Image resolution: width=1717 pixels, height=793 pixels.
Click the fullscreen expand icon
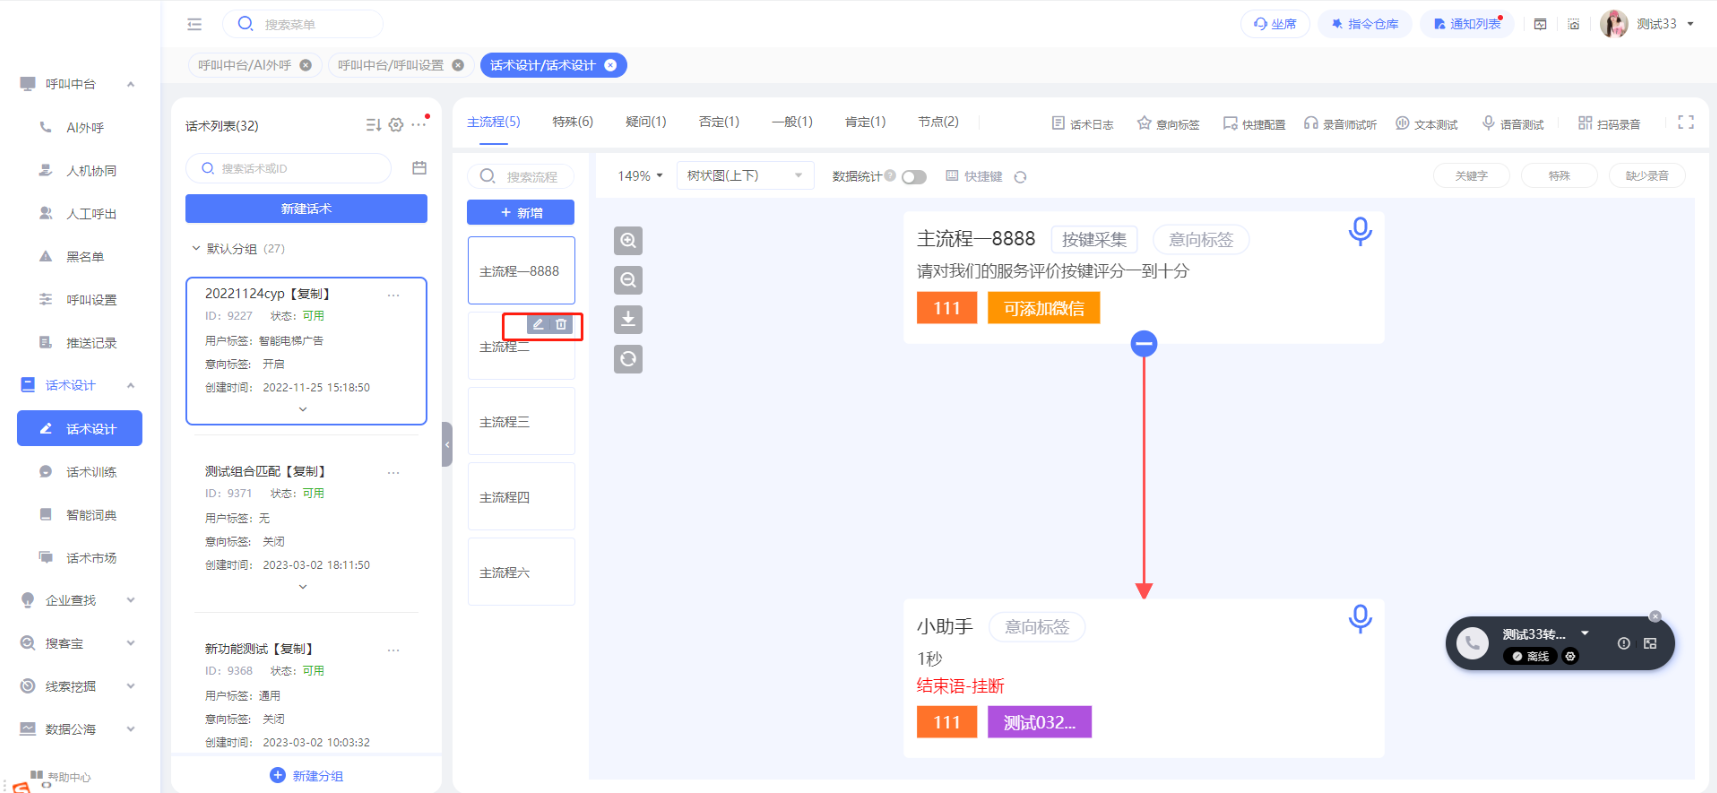(x=1685, y=122)
